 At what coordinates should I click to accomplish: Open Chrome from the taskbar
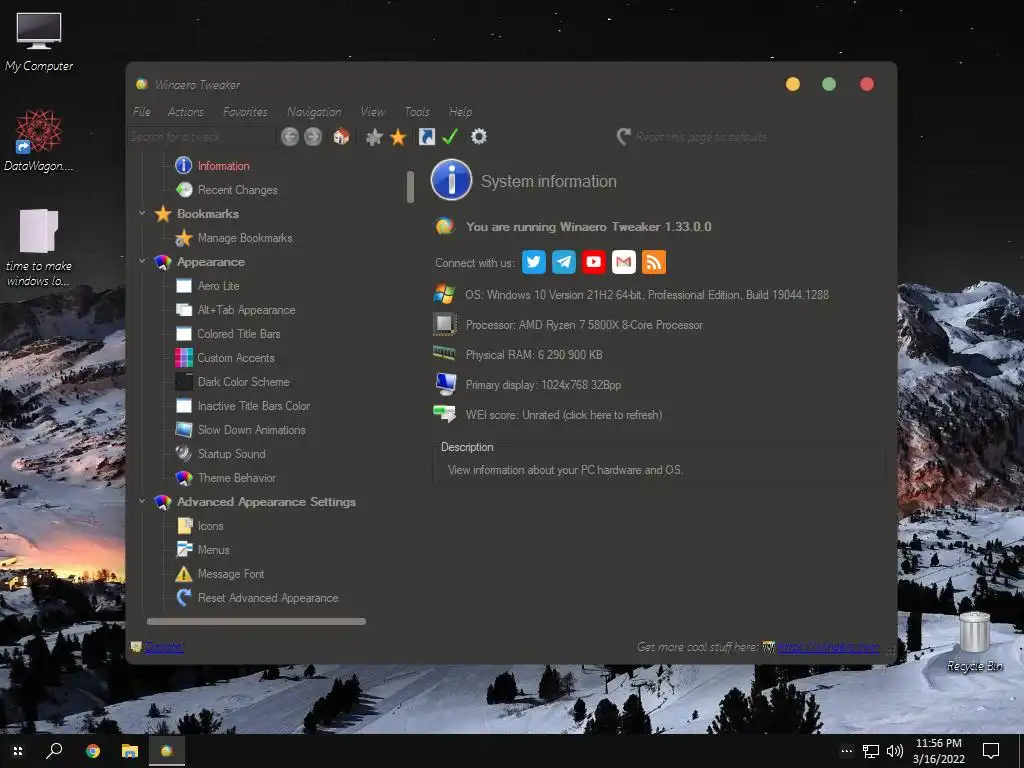pyautogui.click(x=93, y=751)
